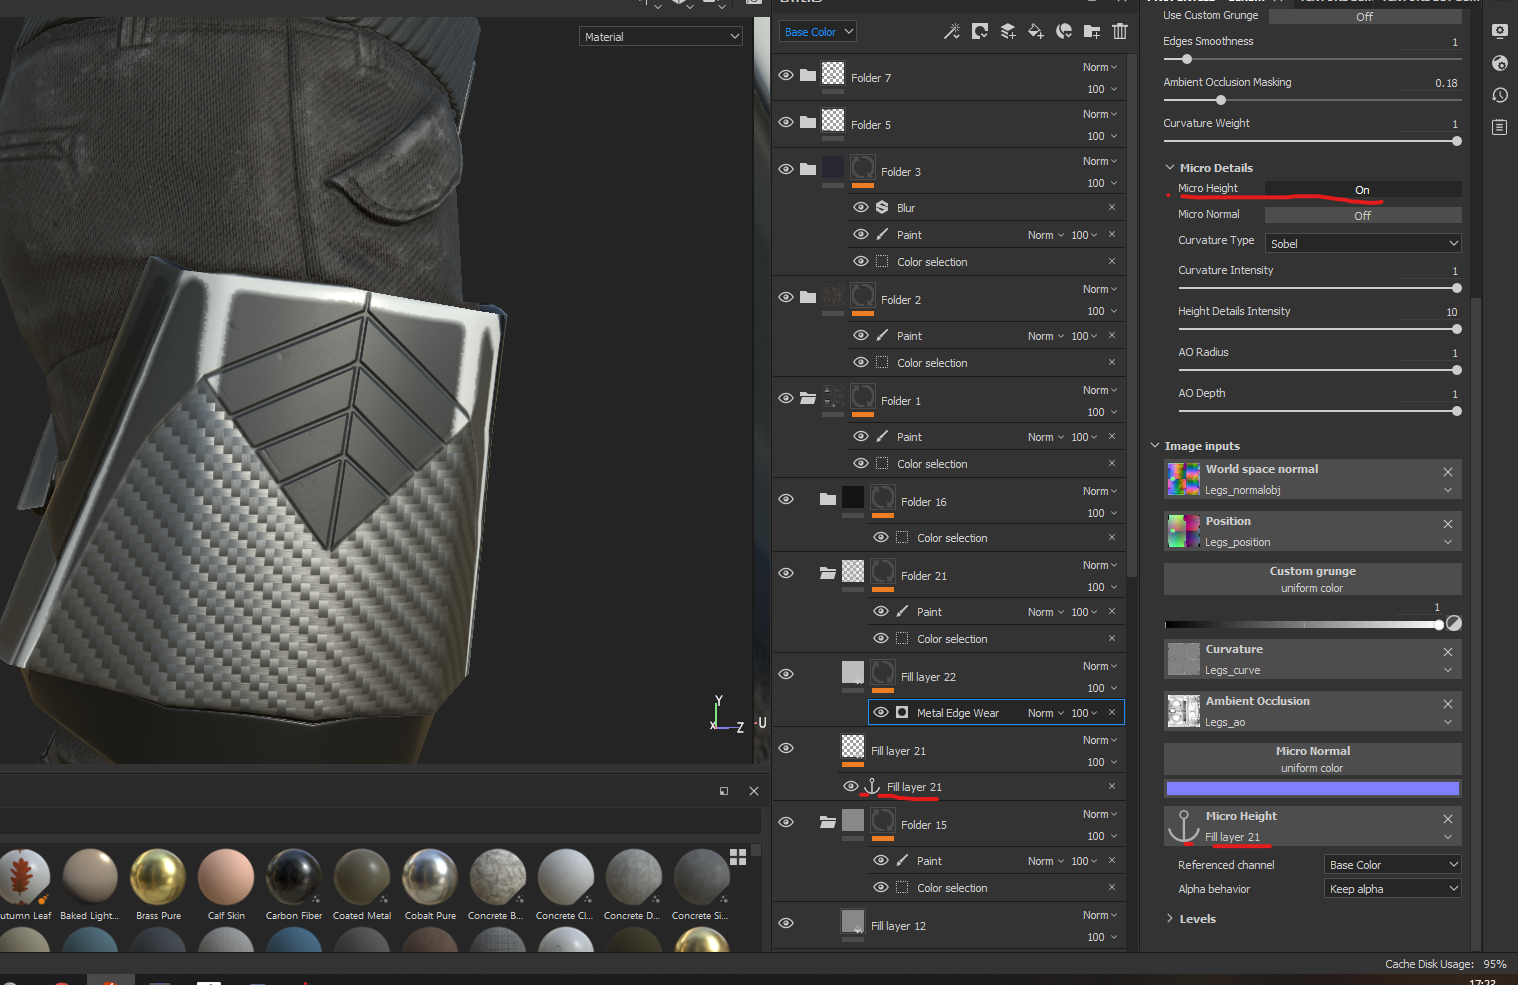Click the round icon beside grunge gradient
The width and height of the screenshot is (1518, 985).
(1454, 623)
